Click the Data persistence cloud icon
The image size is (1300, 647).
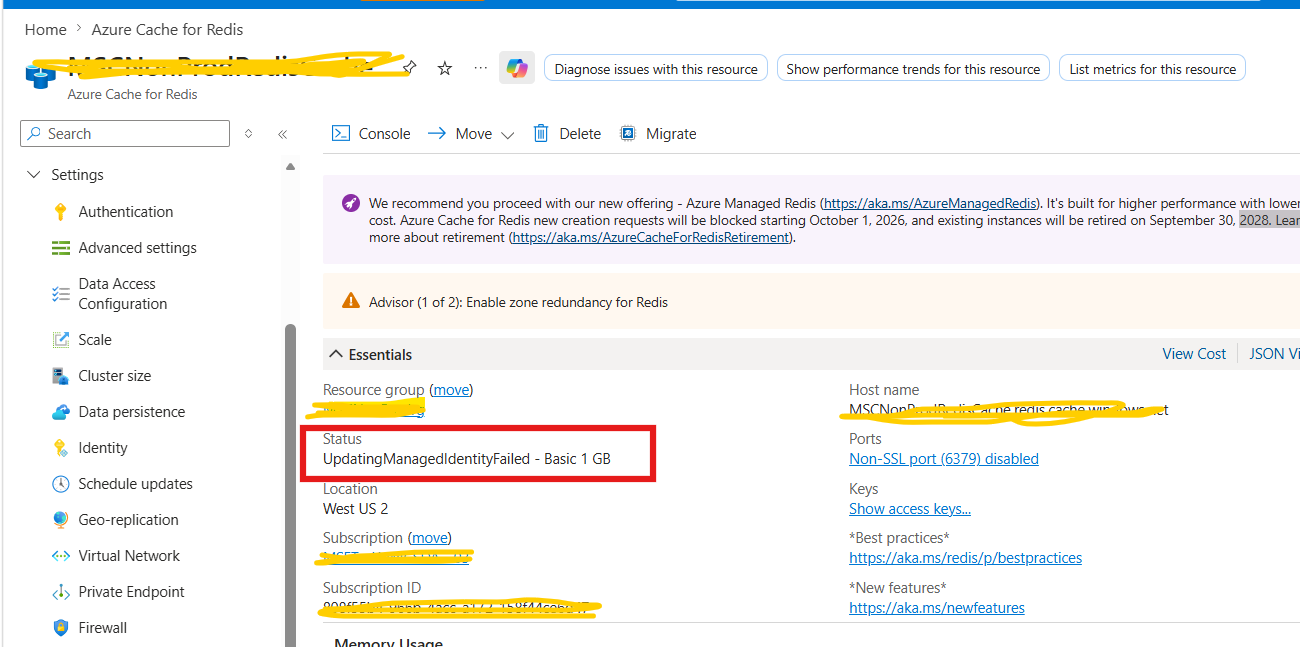click(x=61, y=412)
